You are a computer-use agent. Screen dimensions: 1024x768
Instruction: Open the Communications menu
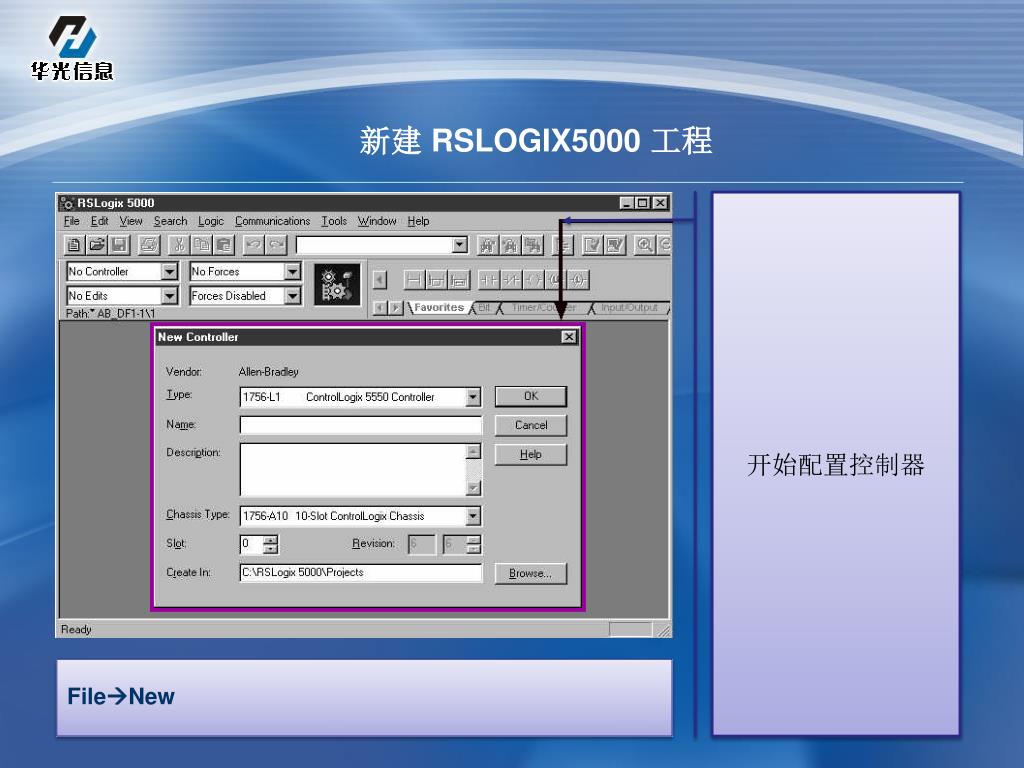coord(272,221)
